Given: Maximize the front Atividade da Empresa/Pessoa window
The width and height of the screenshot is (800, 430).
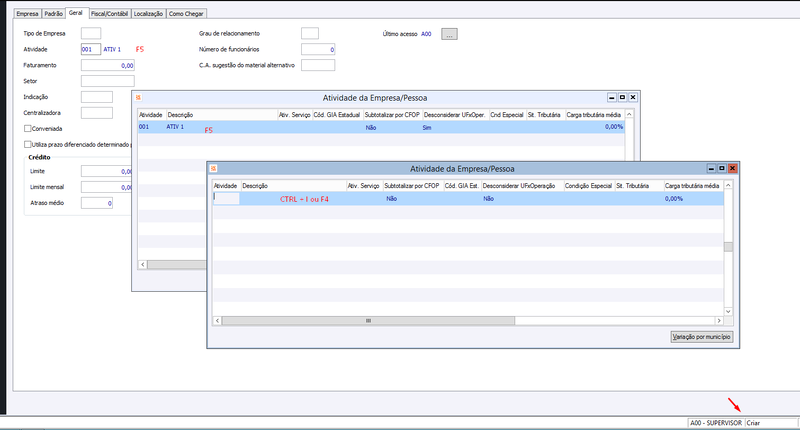Looking at the screenshot, I should 722,168.
